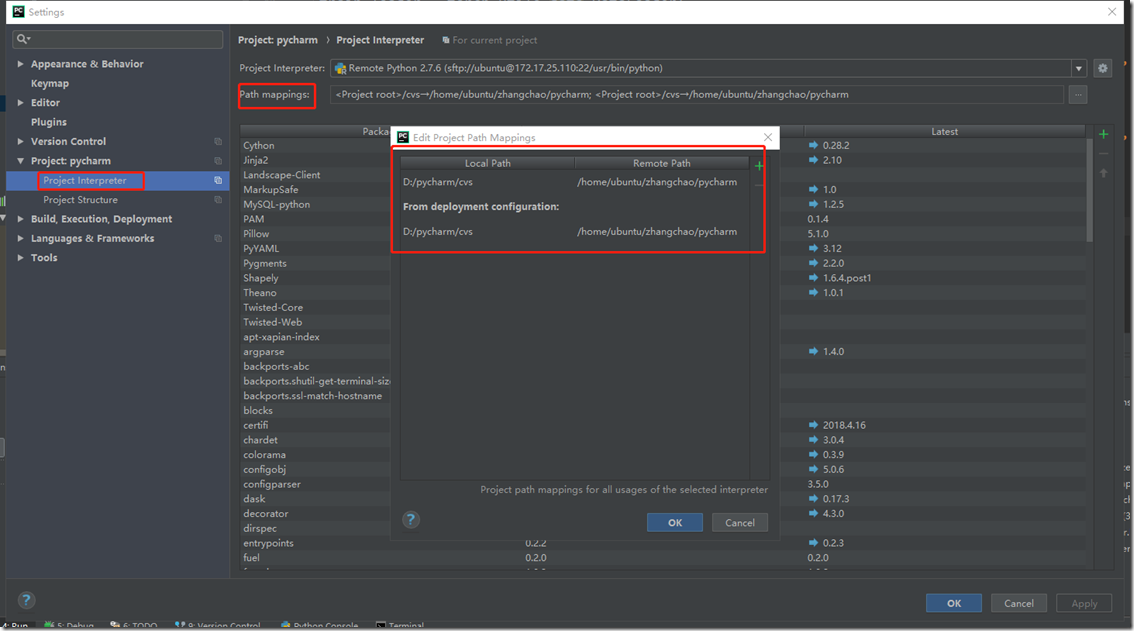Click upgrade arrow next to 0.17.3
This screenshot has height=631, width=1134.
click(813, 499)
